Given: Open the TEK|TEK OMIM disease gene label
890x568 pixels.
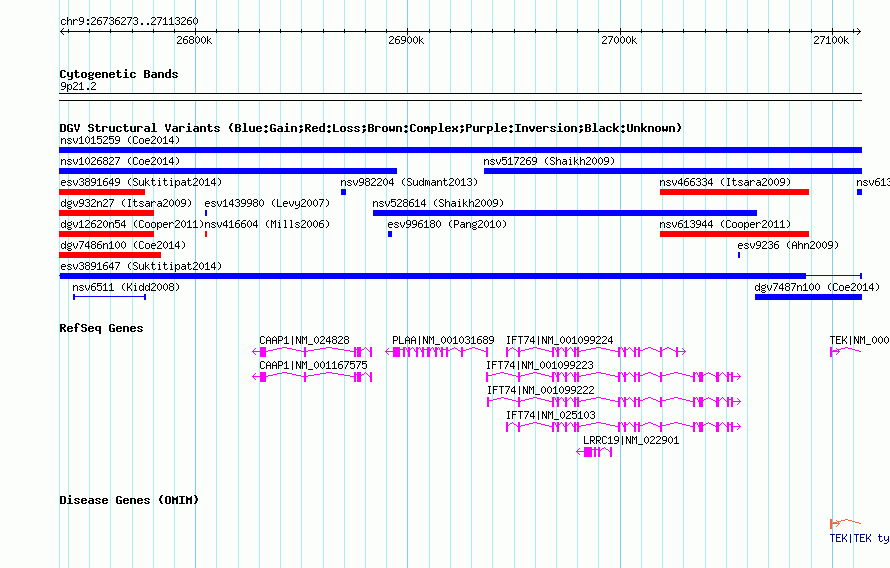Looking at the screenshot, I should point(859,538).
